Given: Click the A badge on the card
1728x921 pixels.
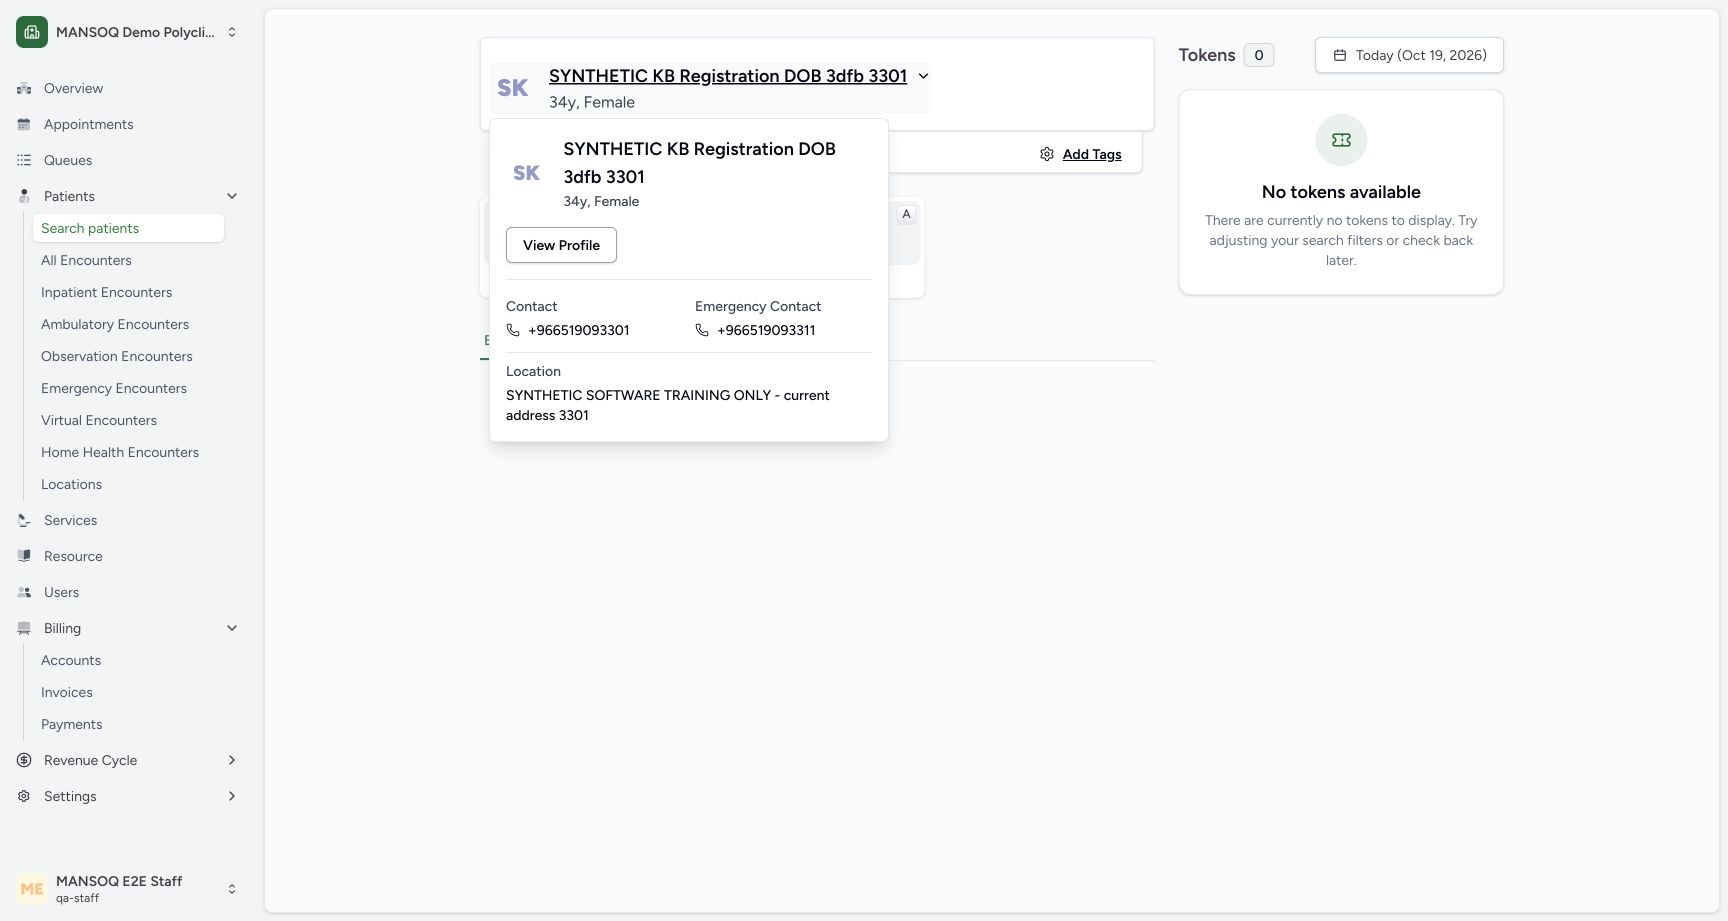Looking at the screenshot, I should point(907,214).
